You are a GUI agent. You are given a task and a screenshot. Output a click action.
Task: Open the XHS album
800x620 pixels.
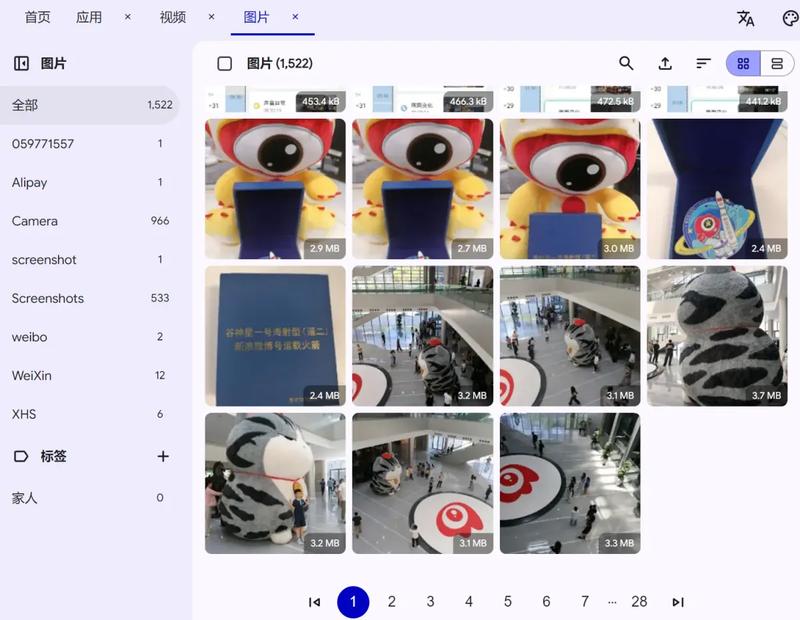(x=89, y=414)
